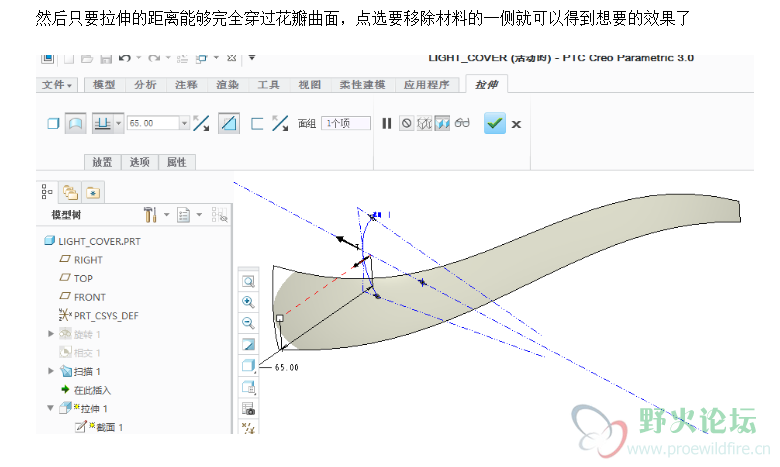Open the tree settings dropdown arrow
This screenshot has width=780, height=467.
point(167,215)
